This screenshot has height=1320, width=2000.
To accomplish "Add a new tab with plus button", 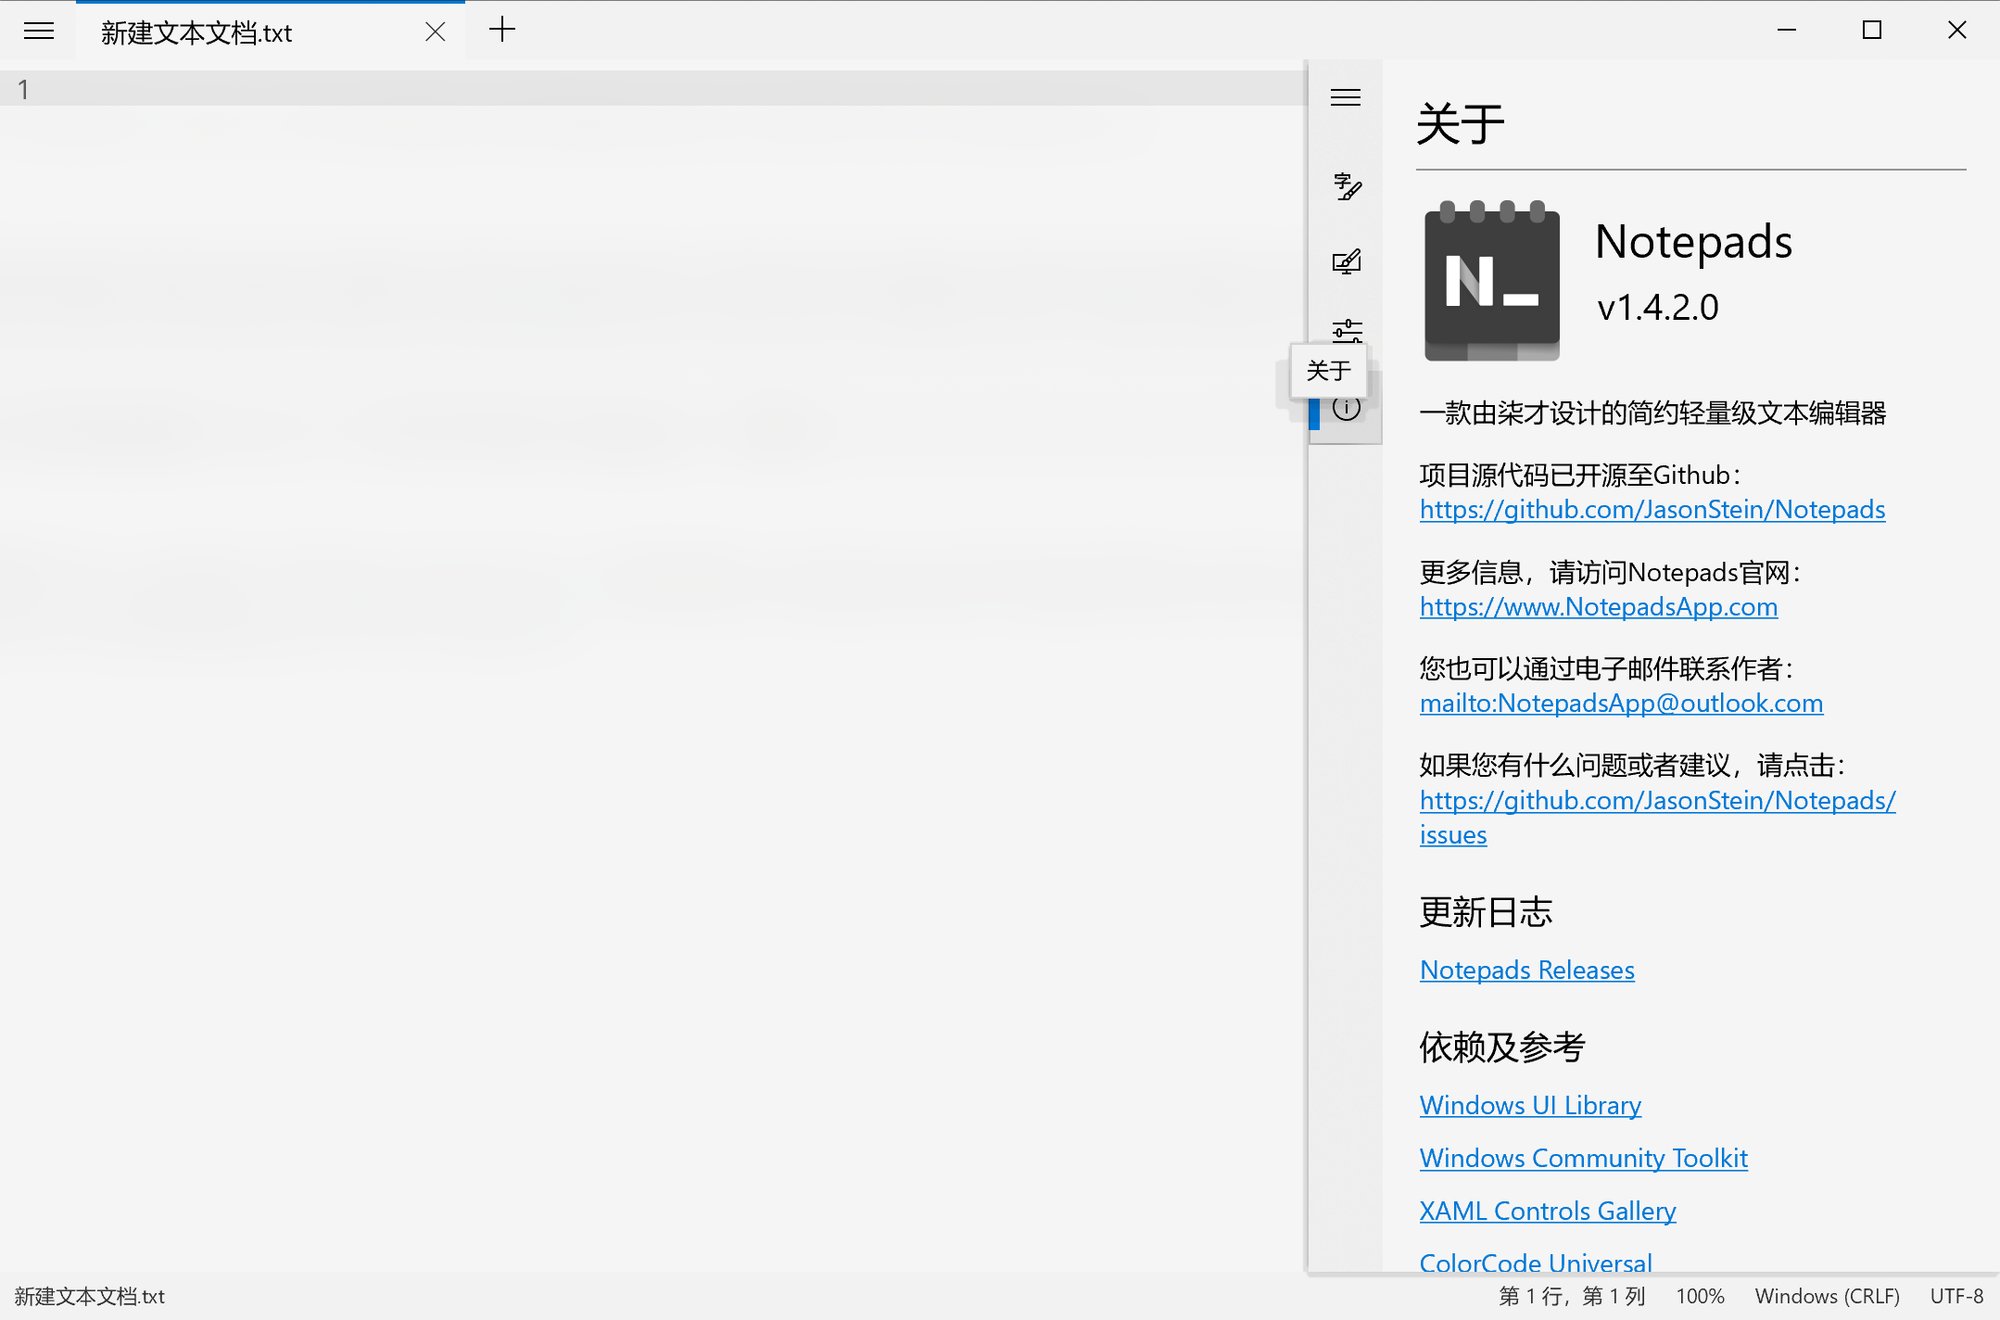I will click(x=502, y=30).
